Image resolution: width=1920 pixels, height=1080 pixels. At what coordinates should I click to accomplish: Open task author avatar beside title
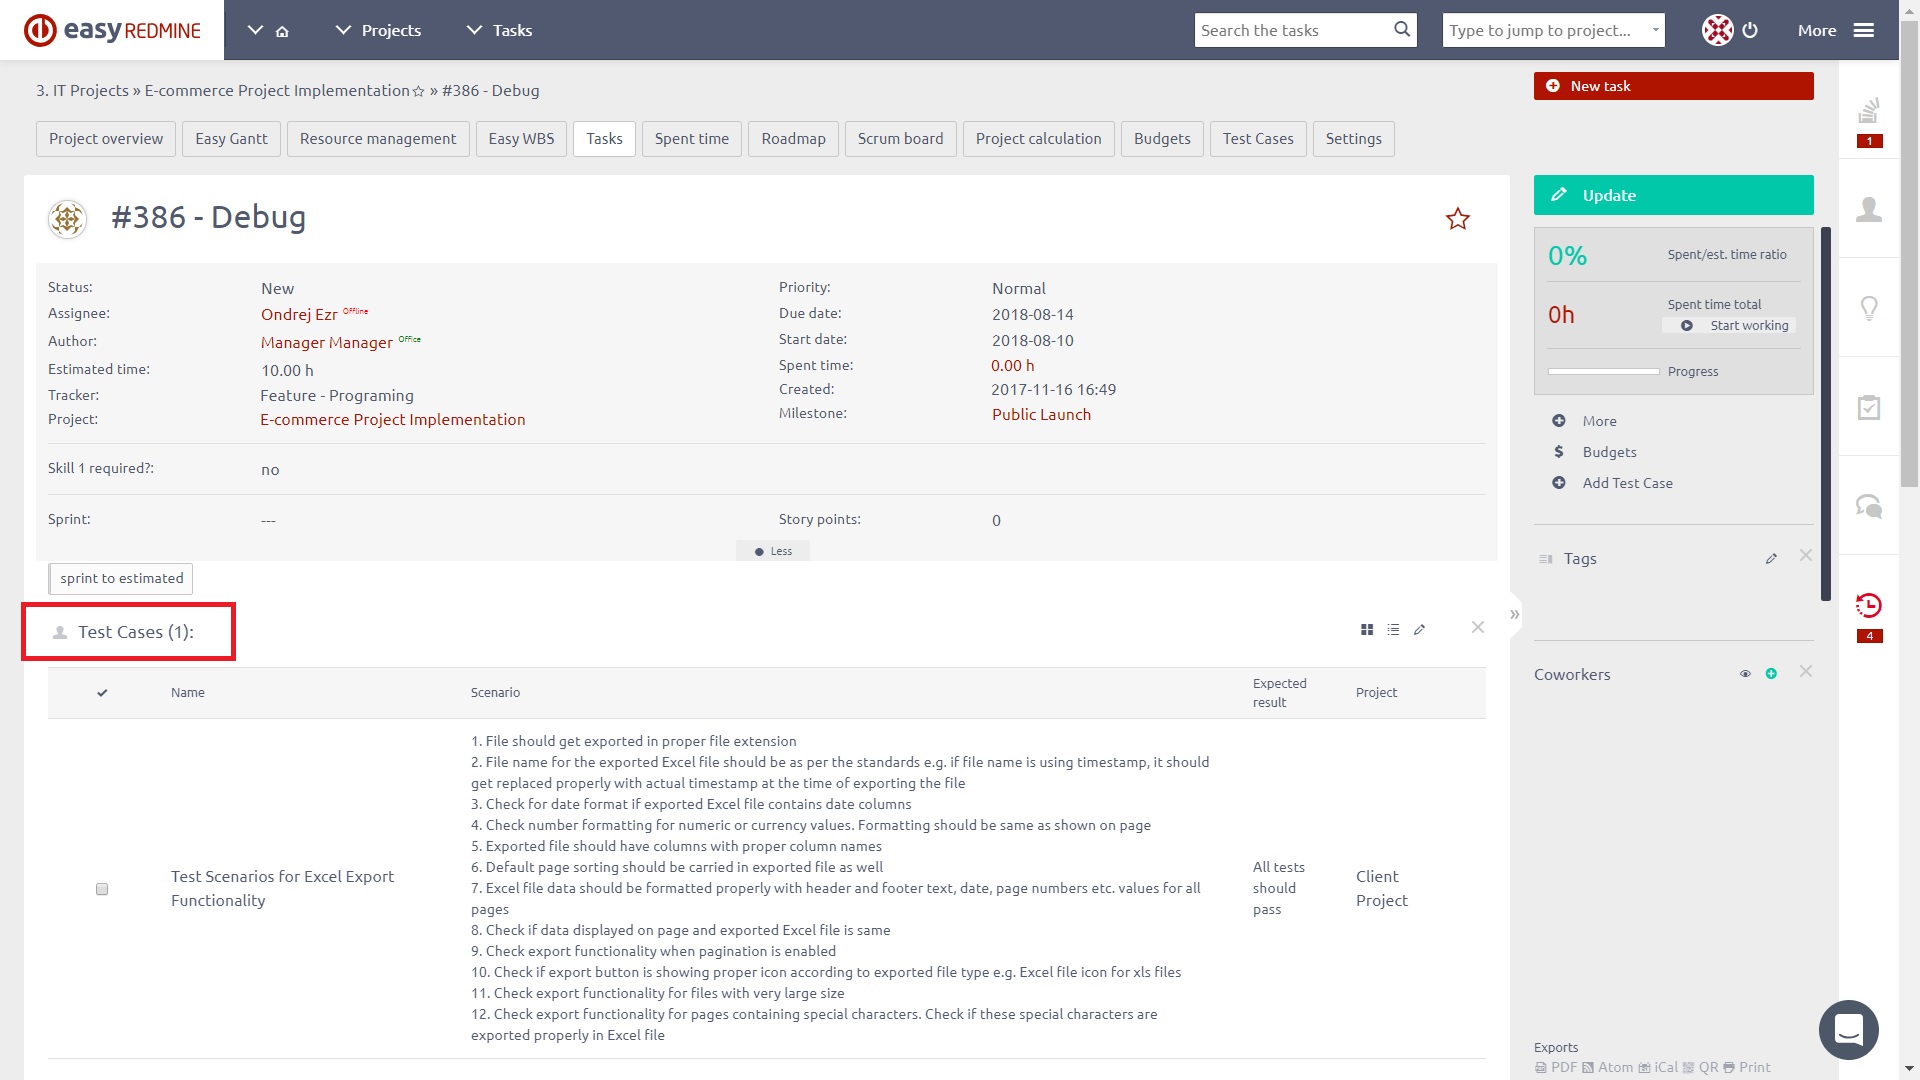(x=68, y=218)
